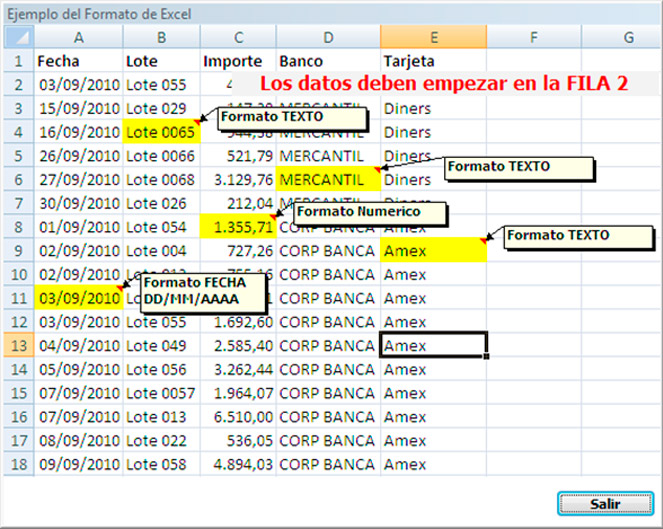Click column E header
This screenshot has height=529, width=663.
pyautogui.click(x=434, y=37)
